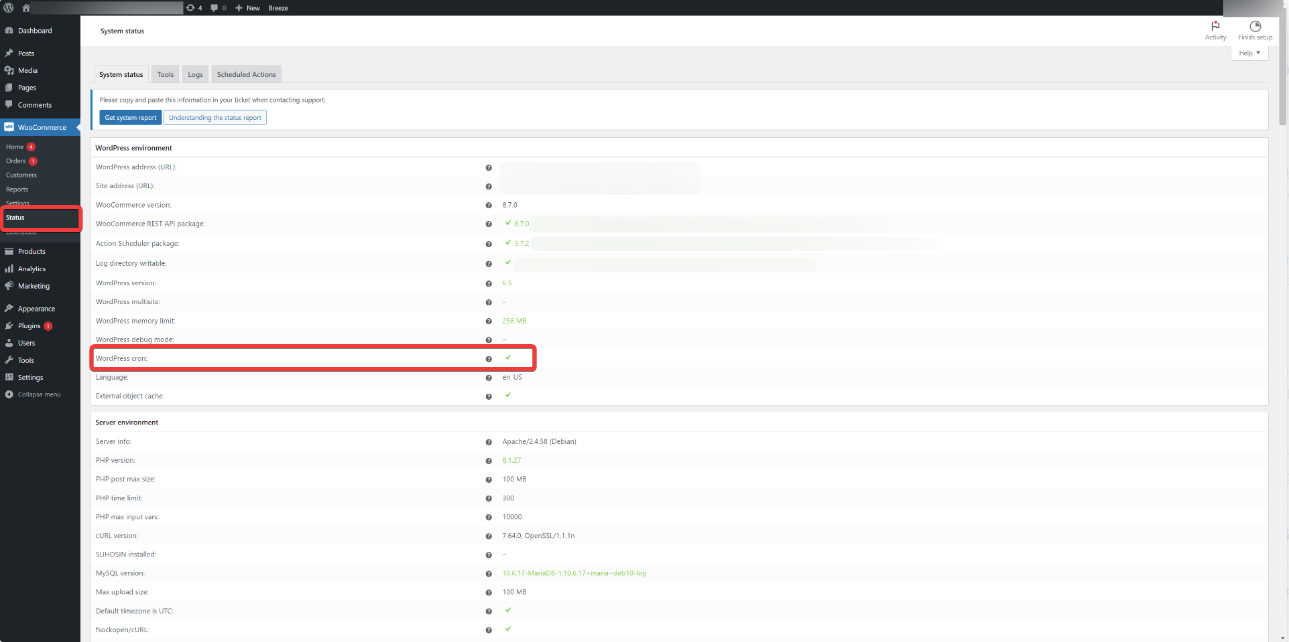Click help icon for MySQL version

pos(489,573)
